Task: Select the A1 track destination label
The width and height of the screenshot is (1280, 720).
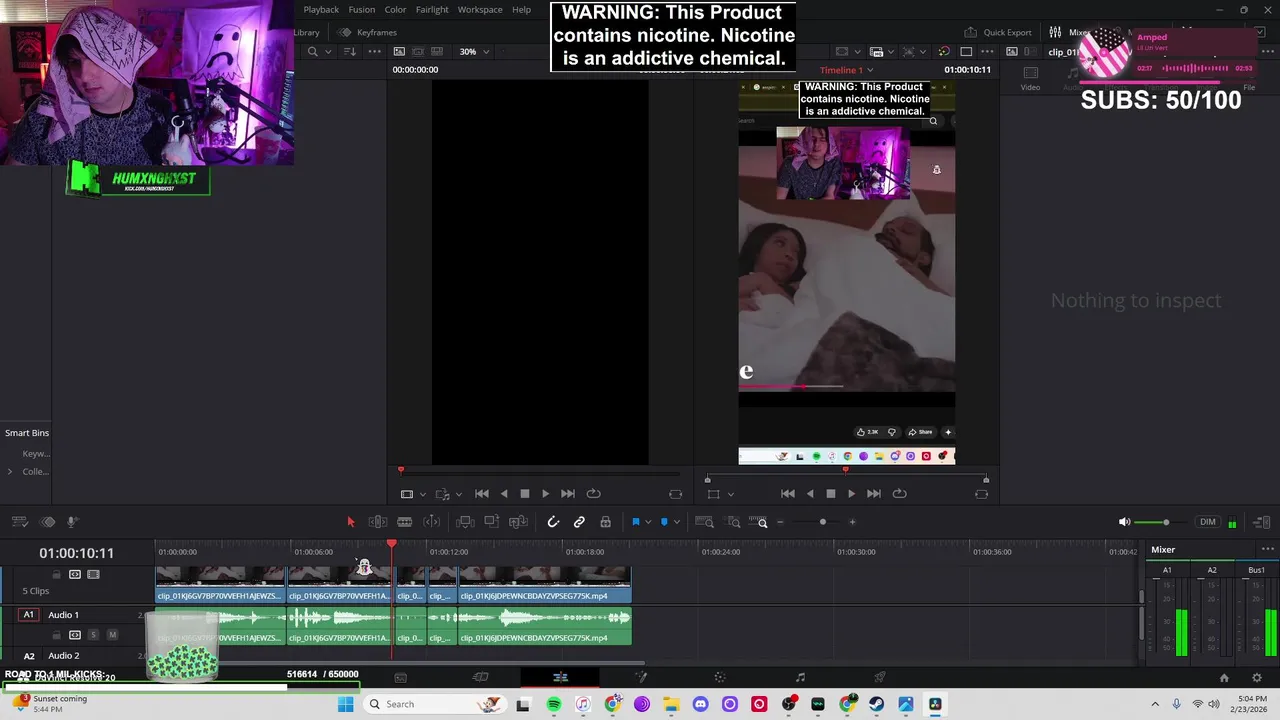Action: click(28, 615)
